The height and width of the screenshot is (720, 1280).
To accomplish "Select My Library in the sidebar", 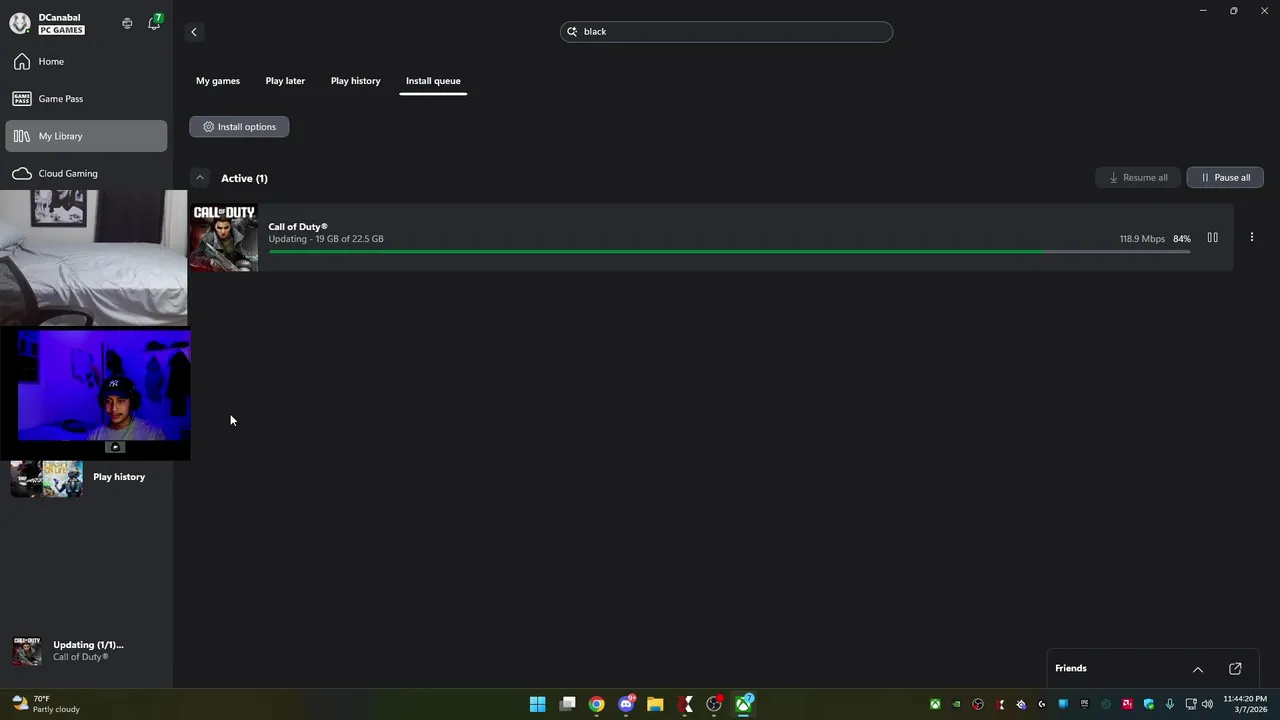I will (86, 136).
